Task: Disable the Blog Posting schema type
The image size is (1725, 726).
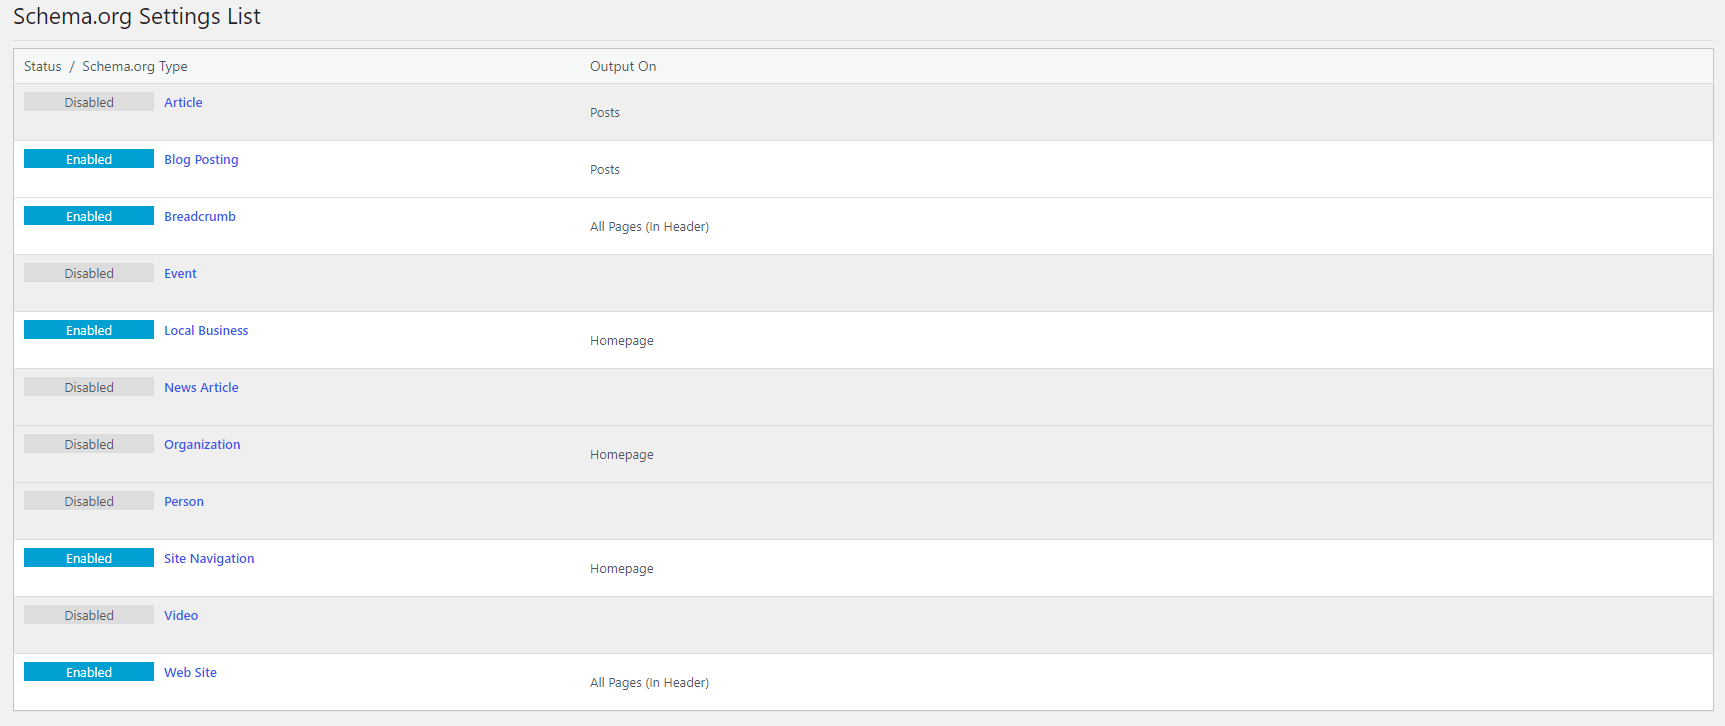Action: 88,158
